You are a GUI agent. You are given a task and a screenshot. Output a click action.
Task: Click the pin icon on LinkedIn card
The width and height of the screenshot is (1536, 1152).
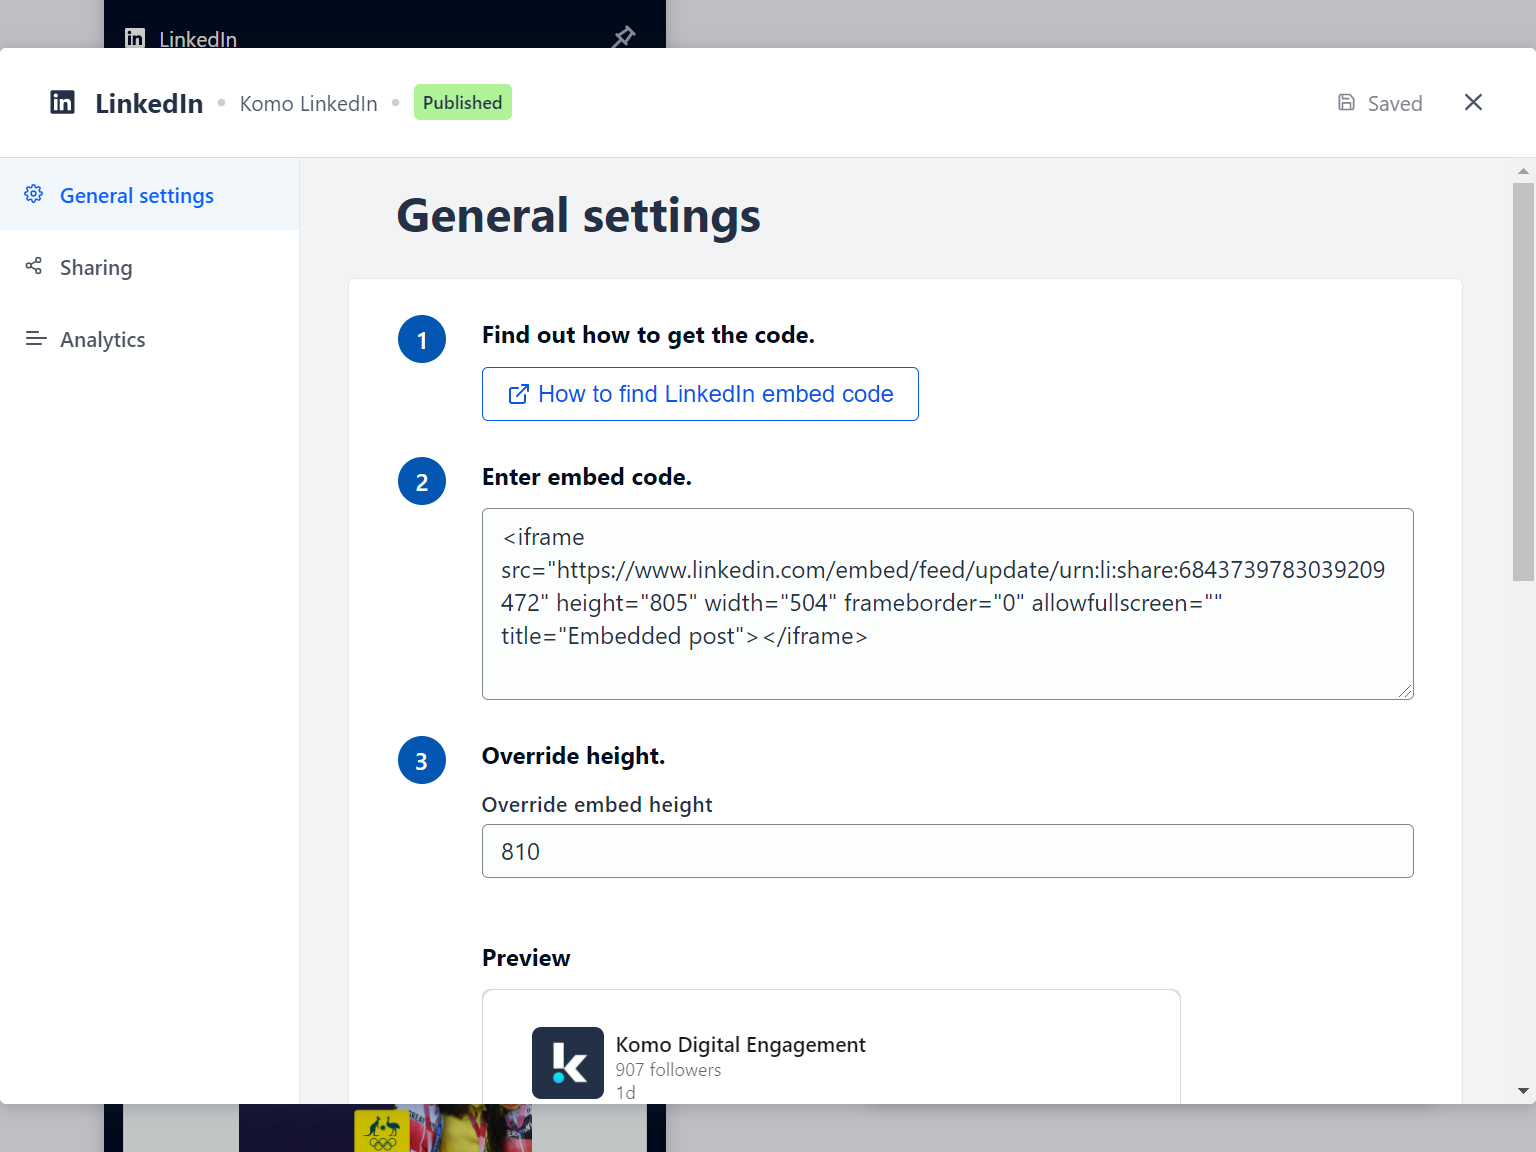[x=624, y=37]
